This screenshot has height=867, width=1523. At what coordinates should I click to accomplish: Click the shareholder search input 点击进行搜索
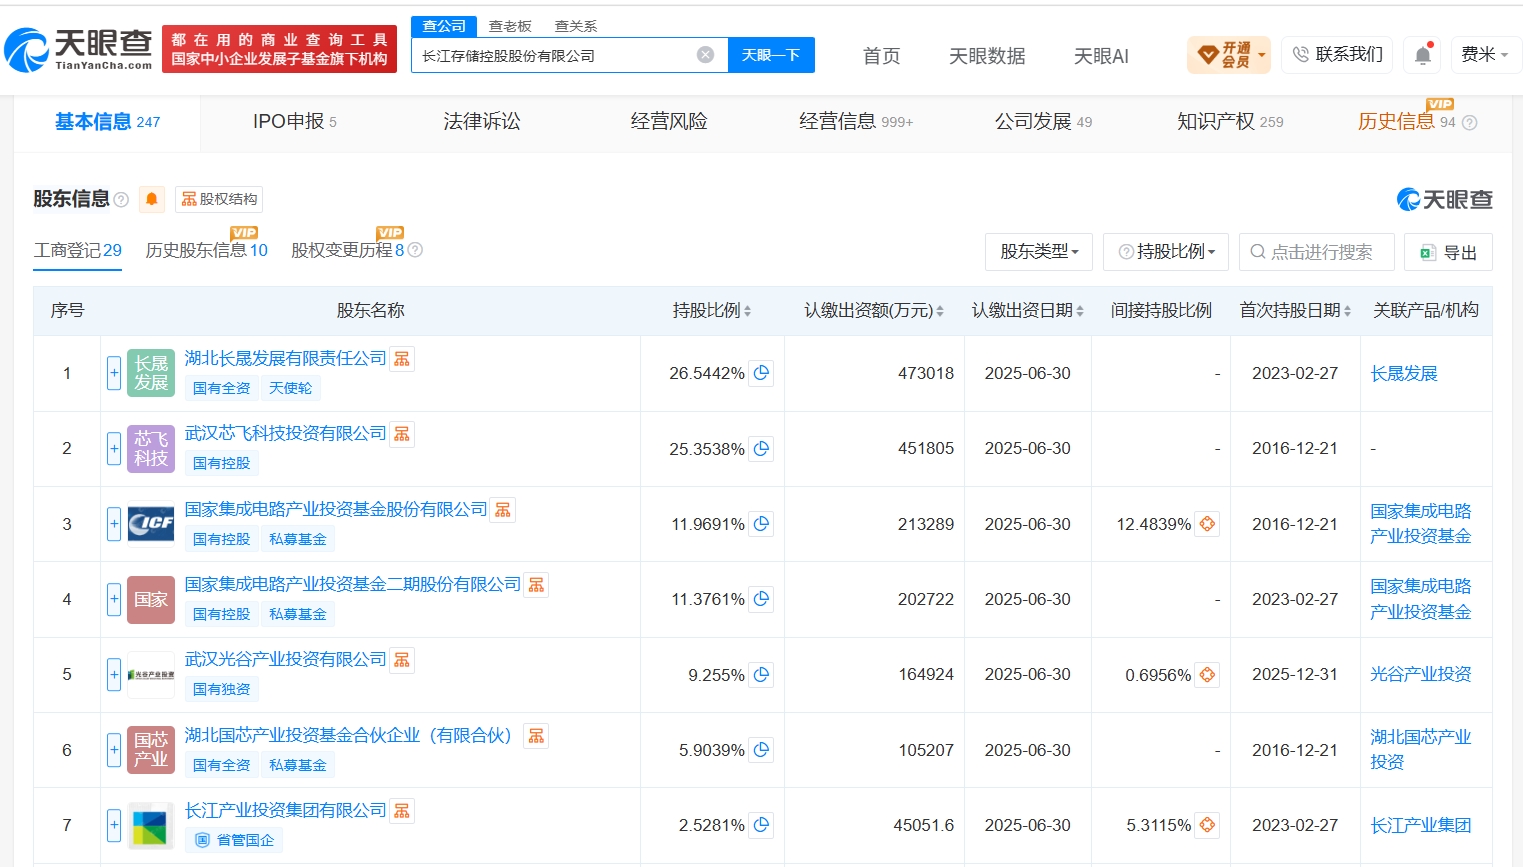tap(1317, 252)
